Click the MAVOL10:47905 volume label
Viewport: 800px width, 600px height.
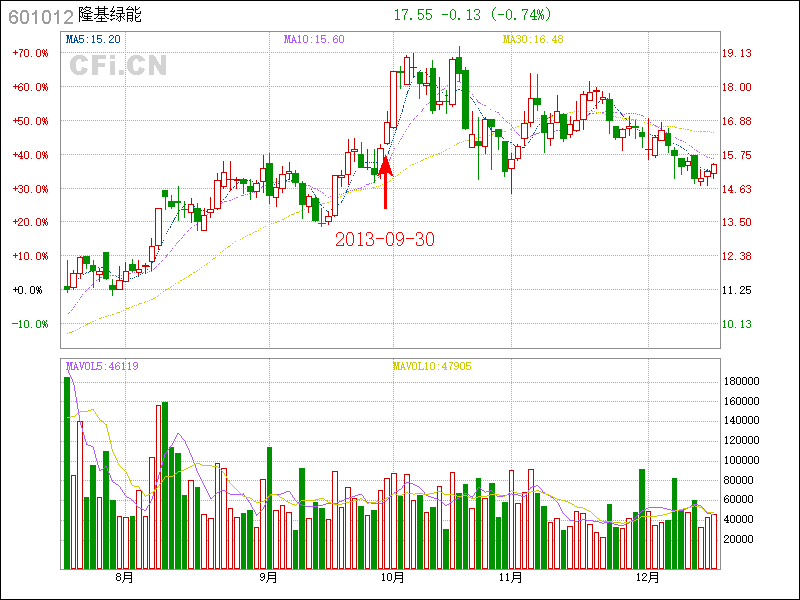[431, 366]
